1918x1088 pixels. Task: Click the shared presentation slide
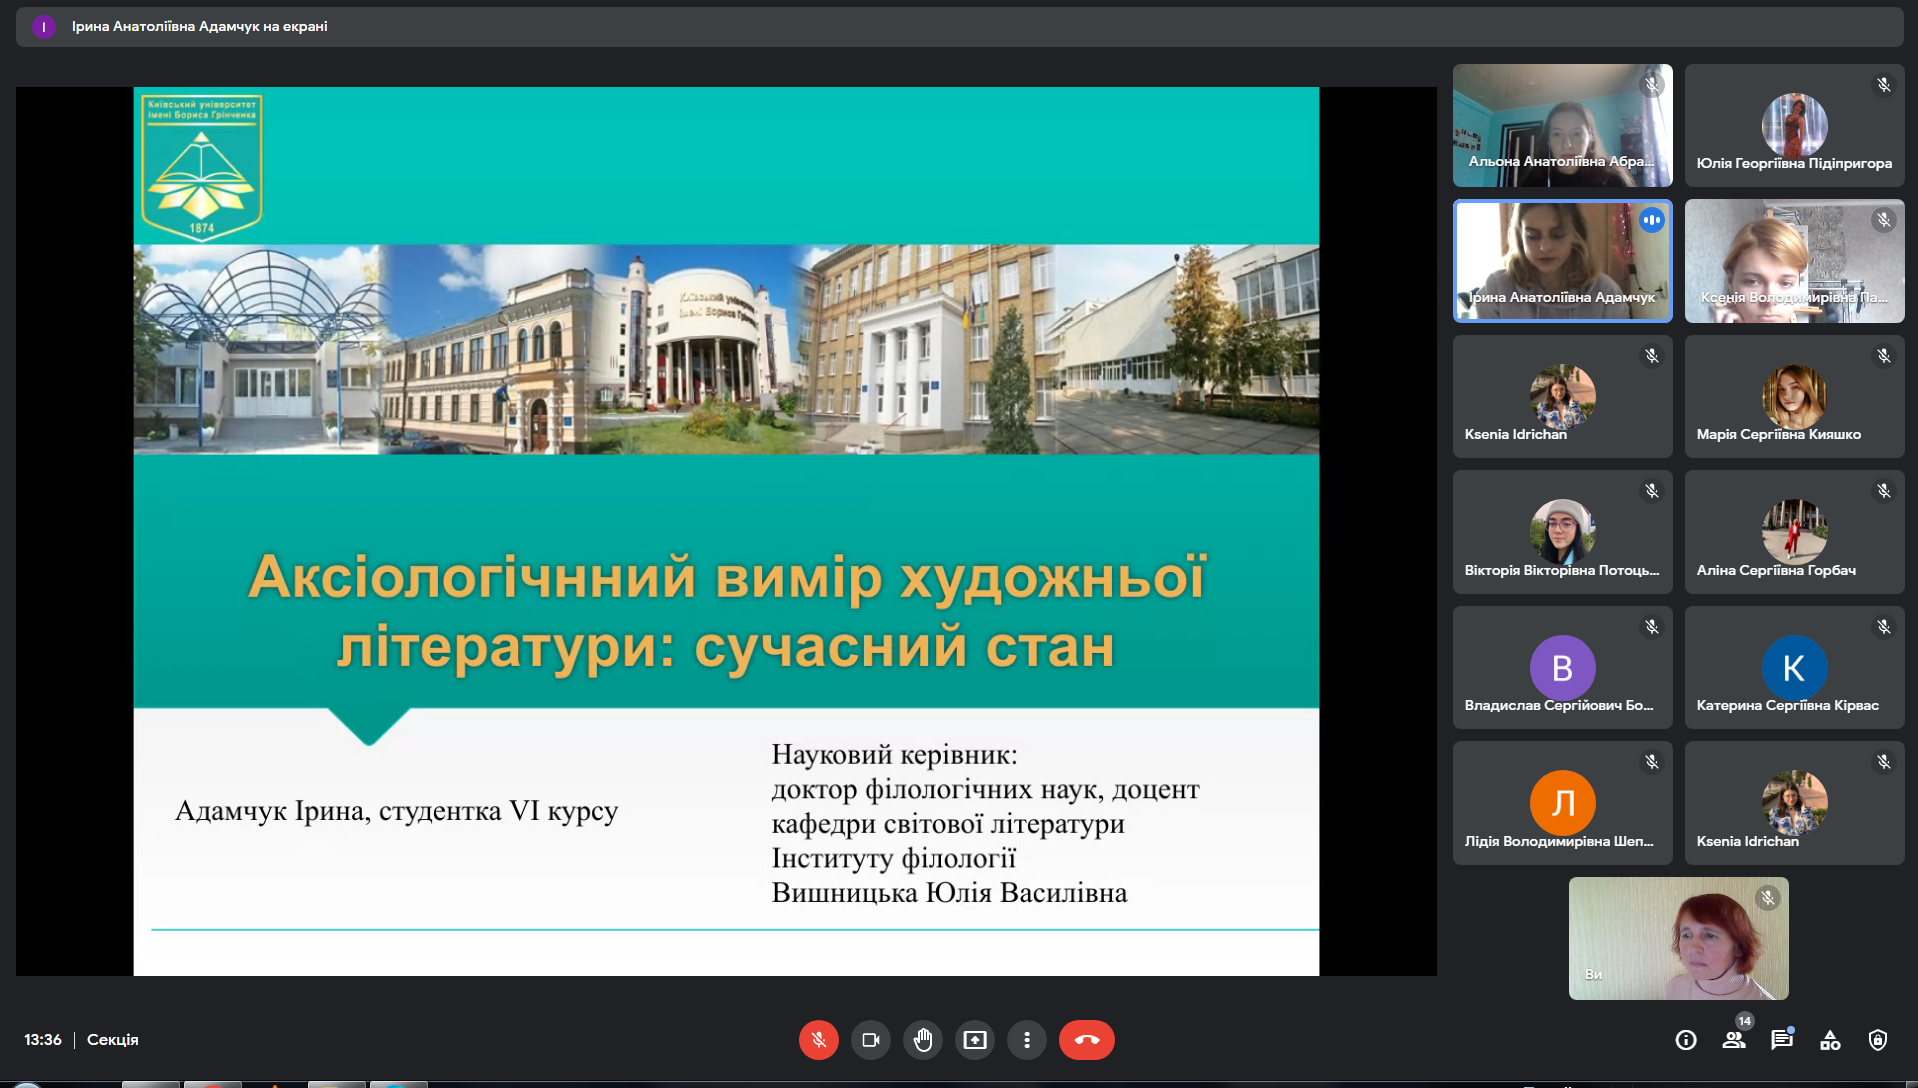726,531
